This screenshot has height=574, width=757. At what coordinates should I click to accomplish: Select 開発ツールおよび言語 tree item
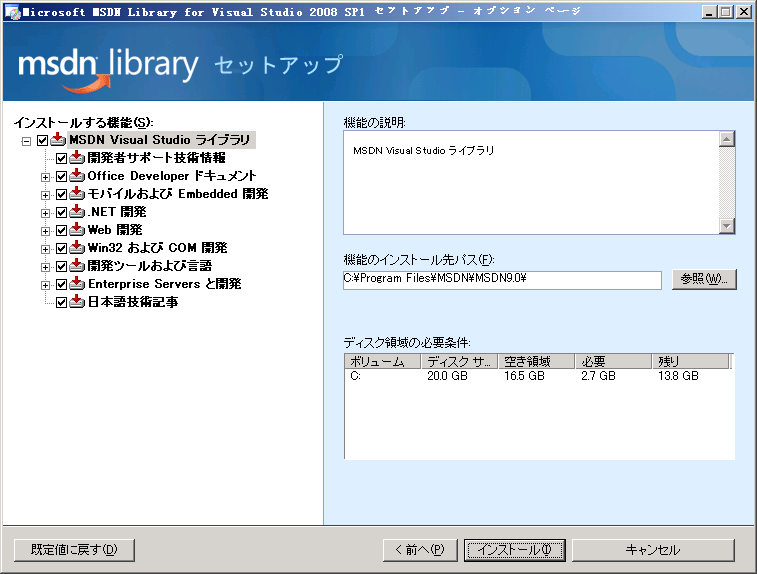point(150,266)
